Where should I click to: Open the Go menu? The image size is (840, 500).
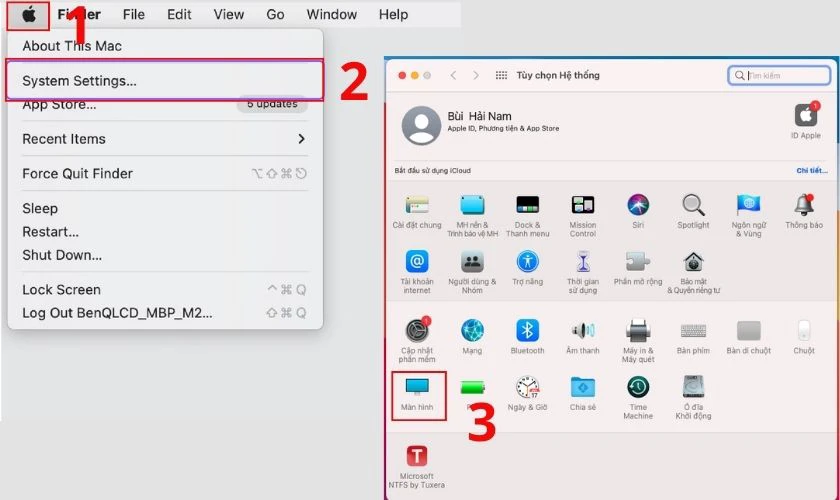click(275, 14)
